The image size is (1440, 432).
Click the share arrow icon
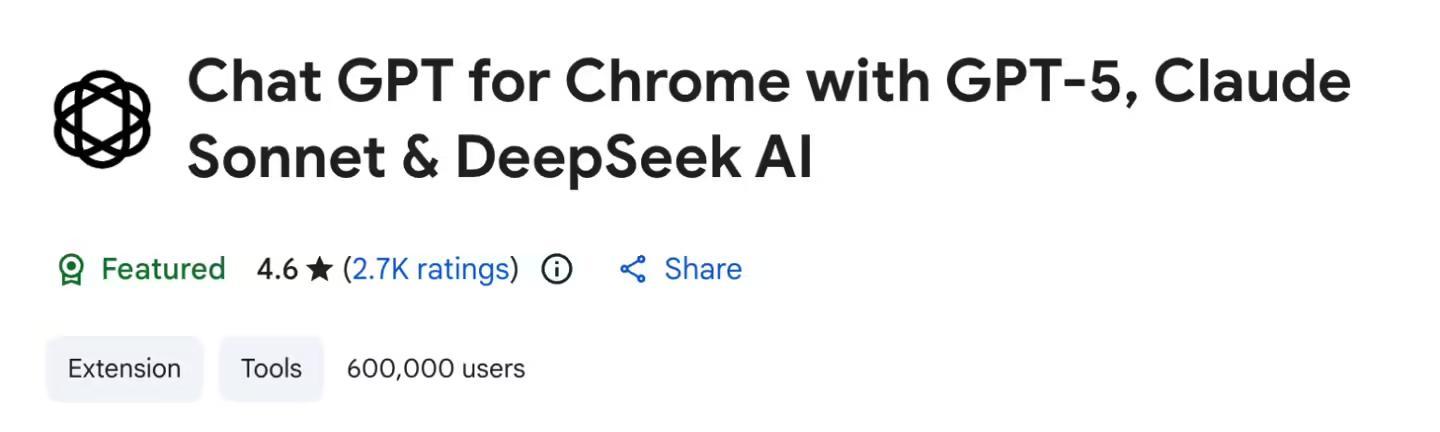[632, 269]
